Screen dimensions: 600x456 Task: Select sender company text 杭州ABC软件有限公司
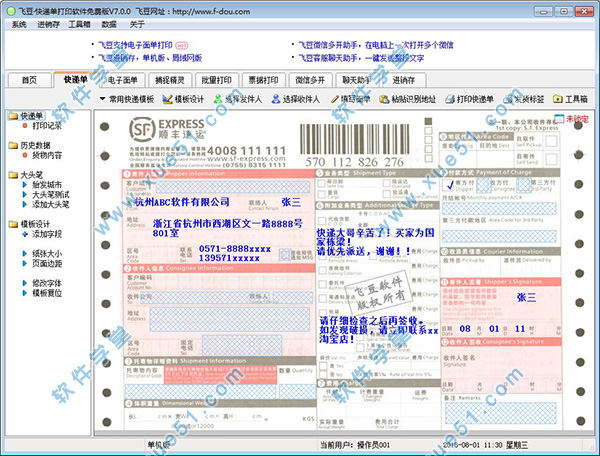(182, 202)
